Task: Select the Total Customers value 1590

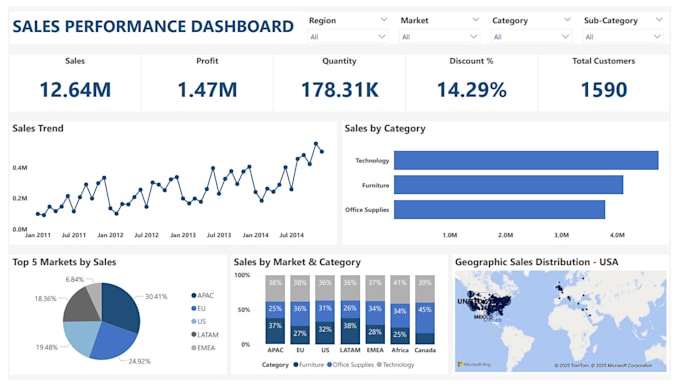Action: pos(604,90)
